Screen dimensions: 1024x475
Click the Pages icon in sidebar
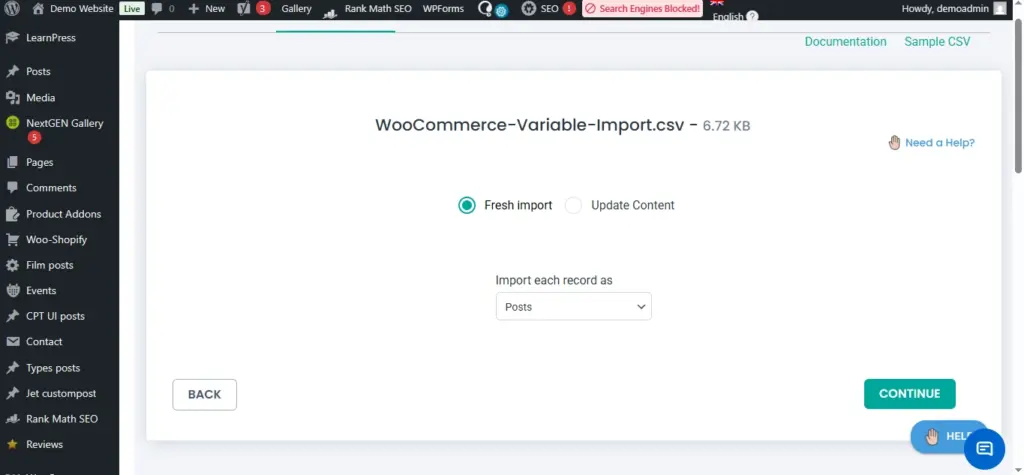[12, 162]
